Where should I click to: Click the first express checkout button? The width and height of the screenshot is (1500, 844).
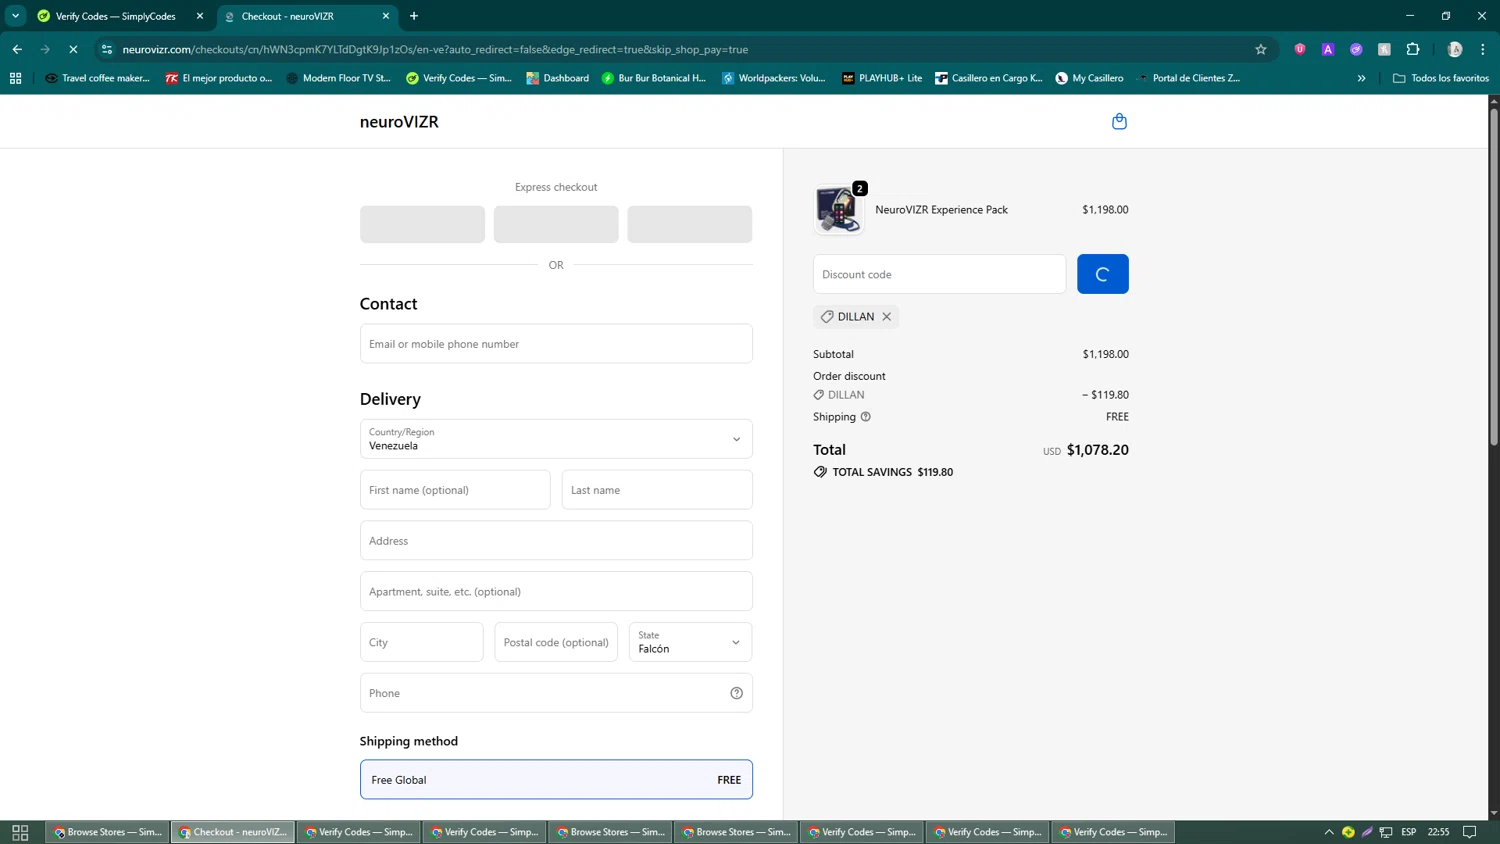pos(422,224)
